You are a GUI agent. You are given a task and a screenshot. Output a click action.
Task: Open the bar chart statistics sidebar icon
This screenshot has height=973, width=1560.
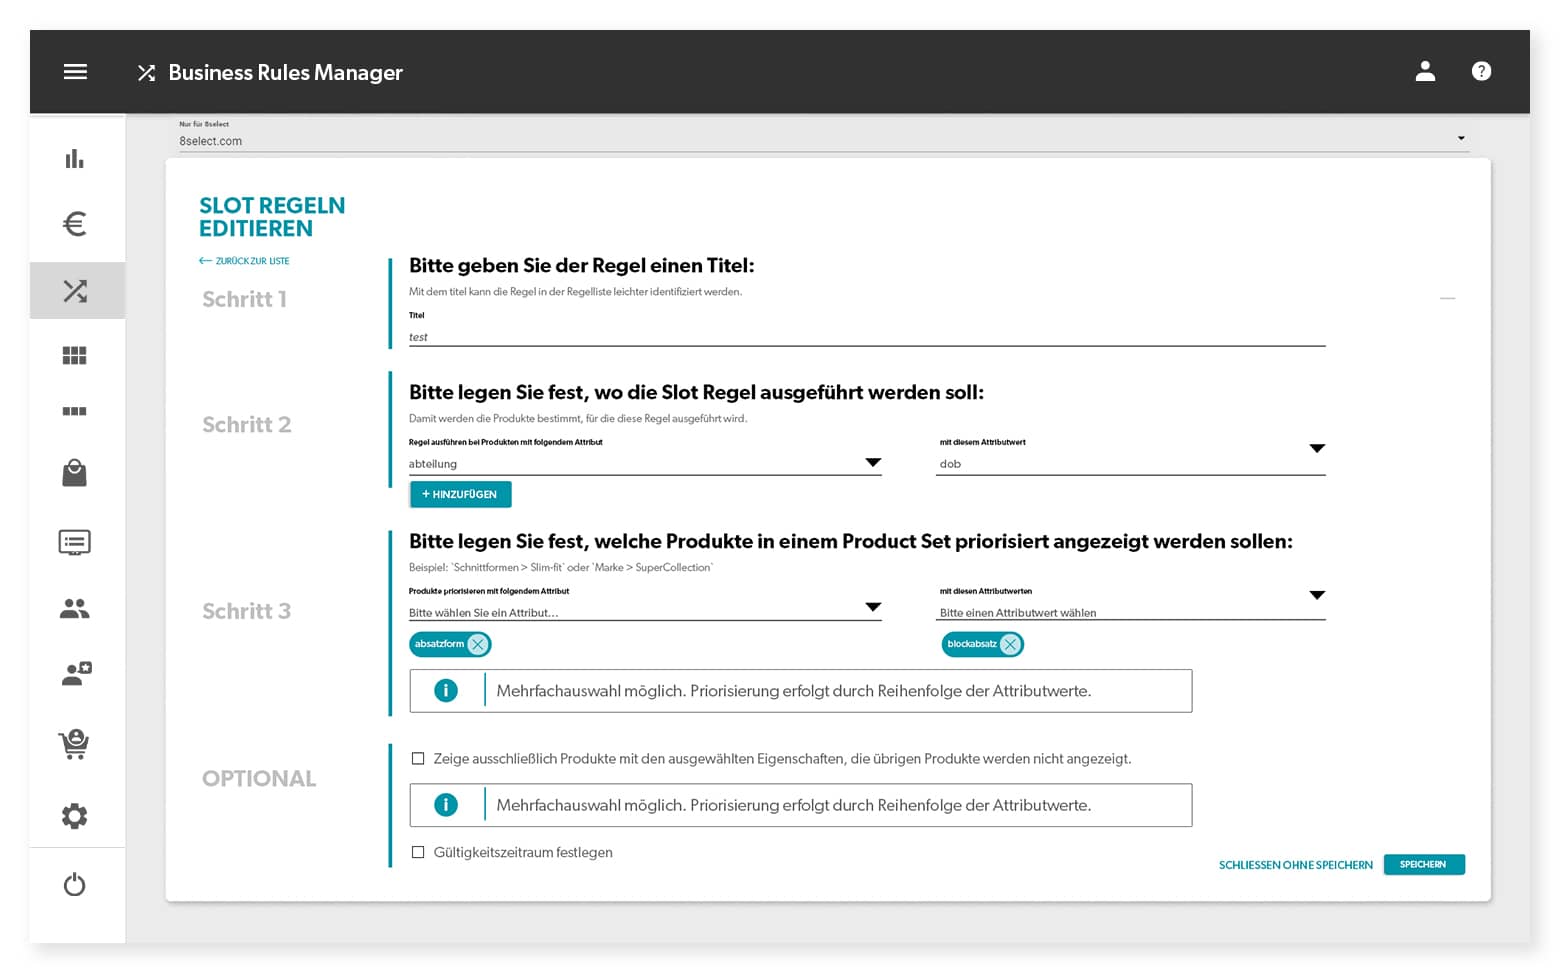pyautogui.click(x=75, y=159)
